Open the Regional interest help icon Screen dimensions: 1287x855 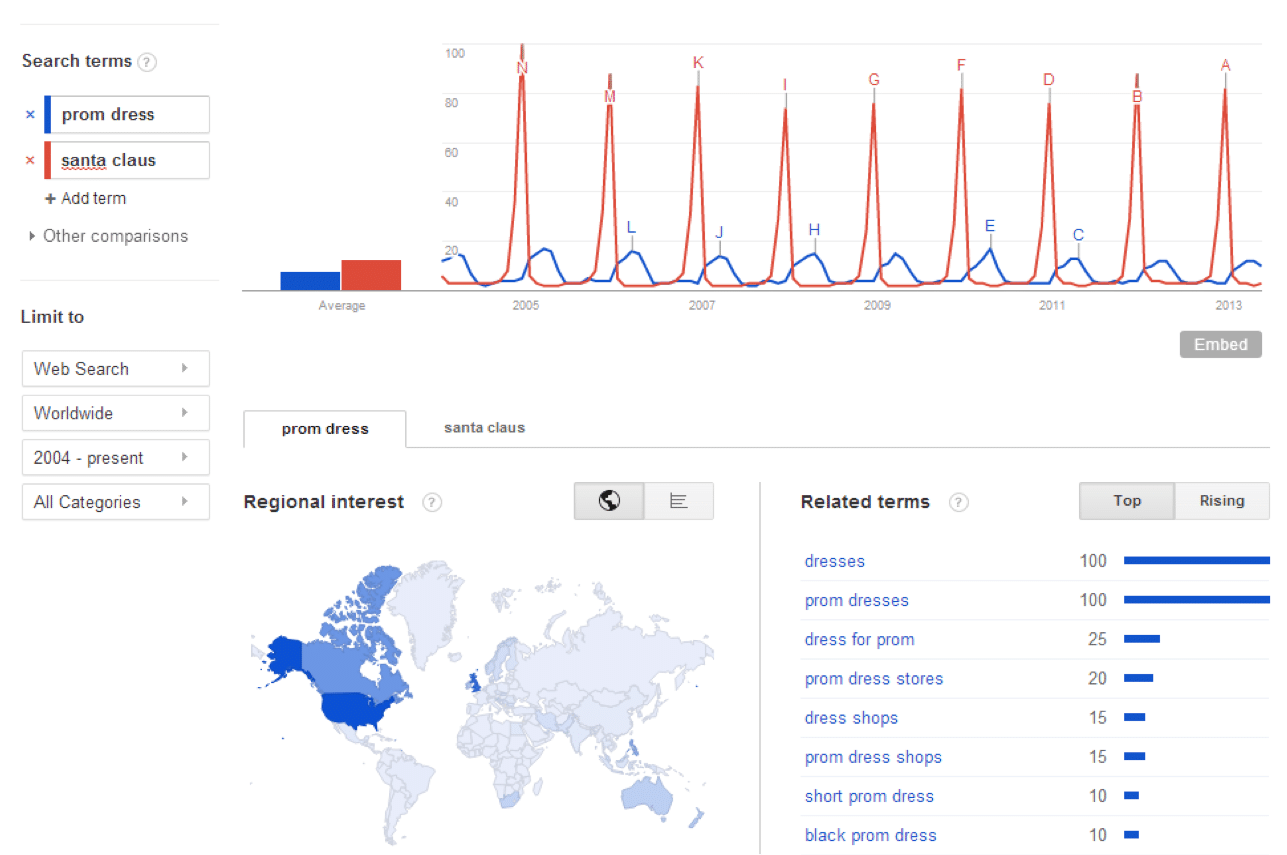pyautogui.click(x=431, y=502)
